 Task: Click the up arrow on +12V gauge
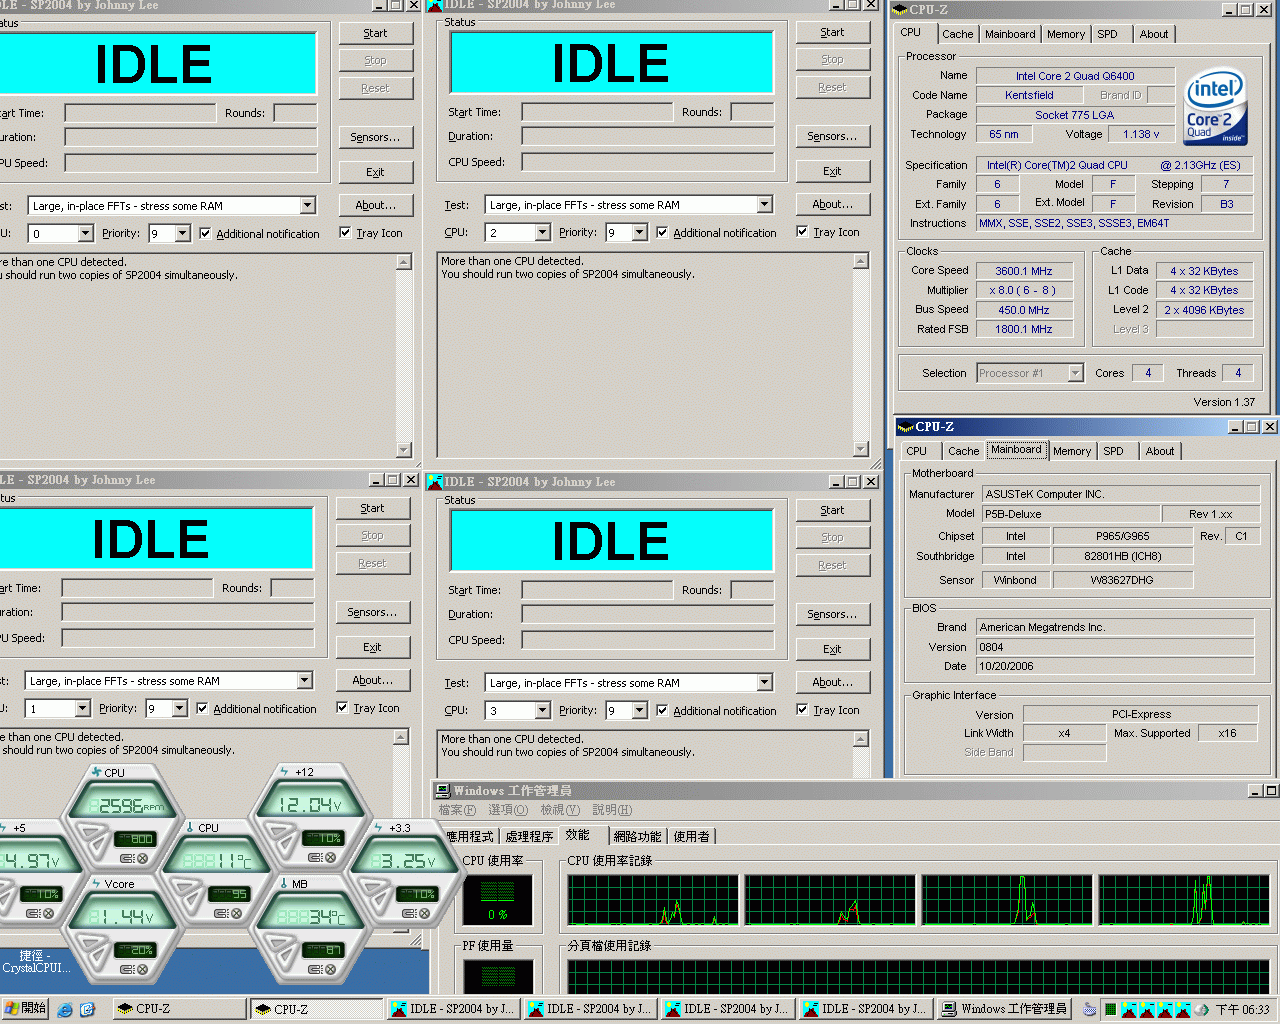coord(278,830)
